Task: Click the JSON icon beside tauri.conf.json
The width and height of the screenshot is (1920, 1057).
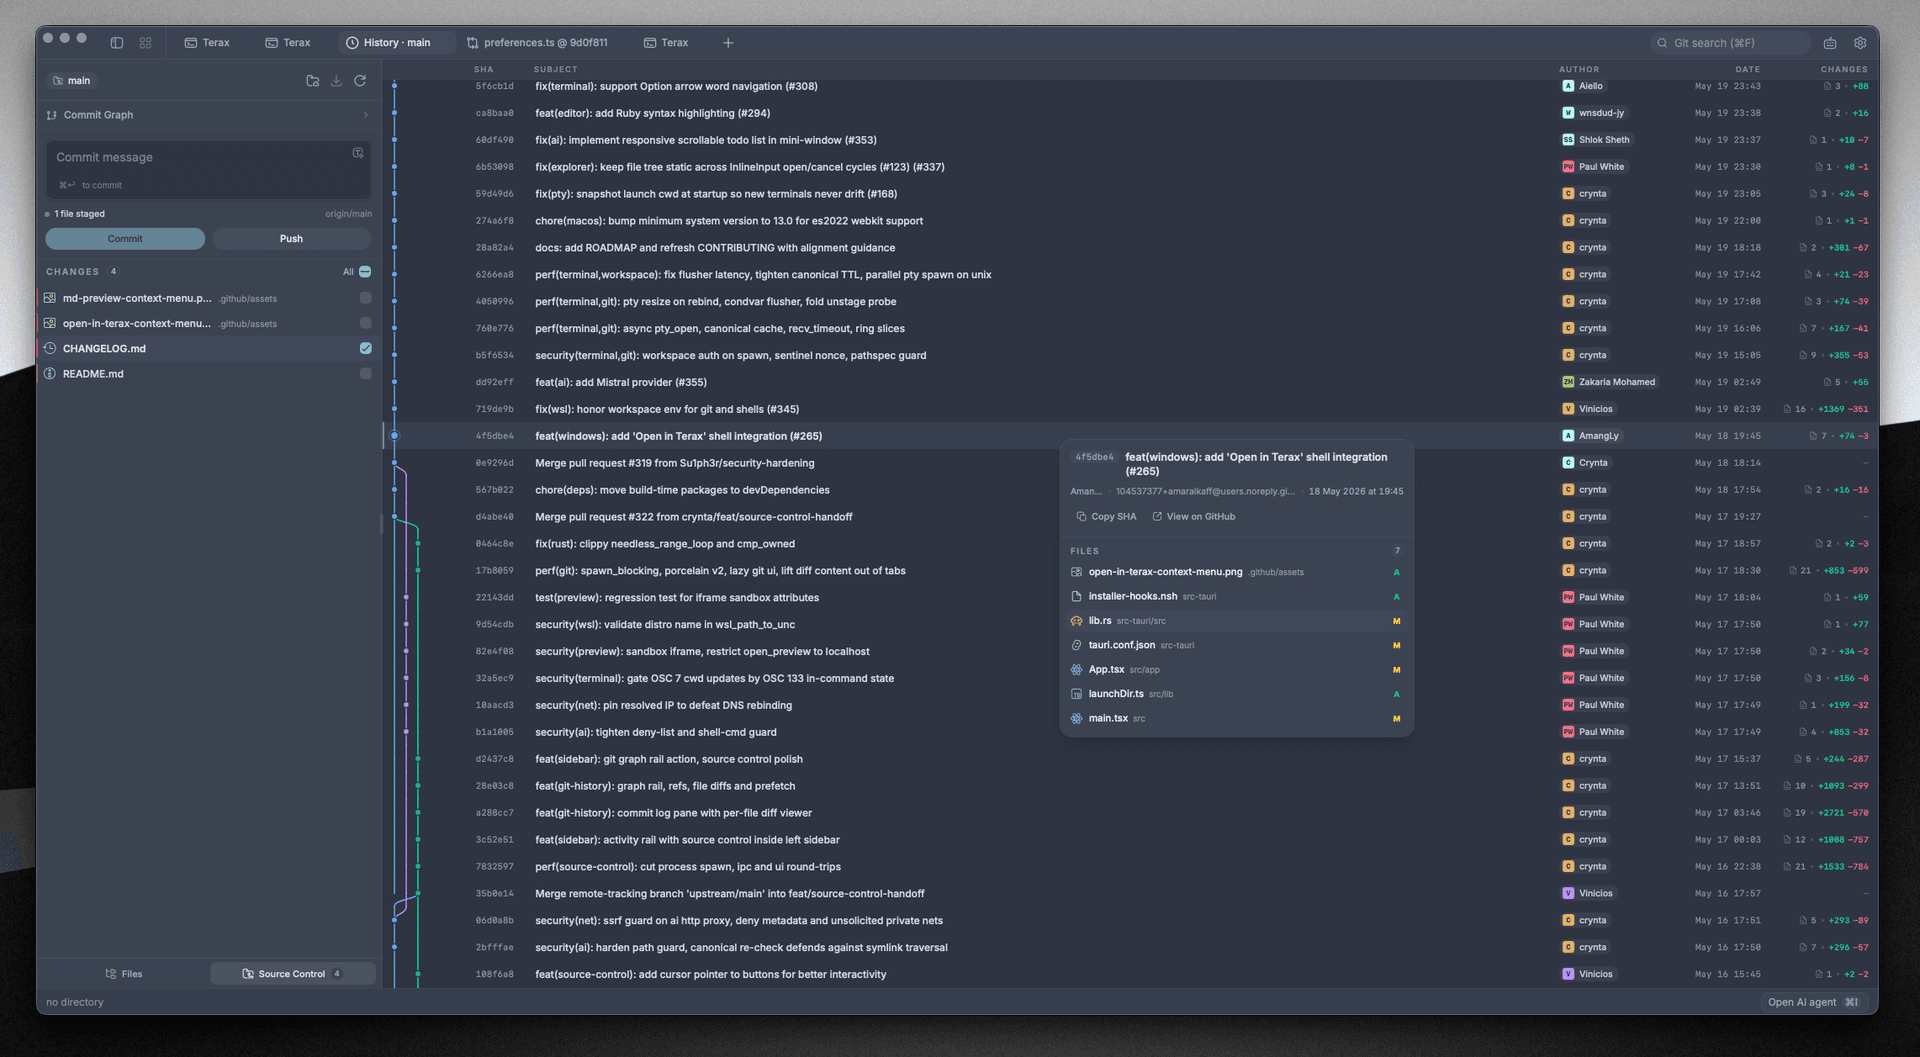Action: point(1076,645)
